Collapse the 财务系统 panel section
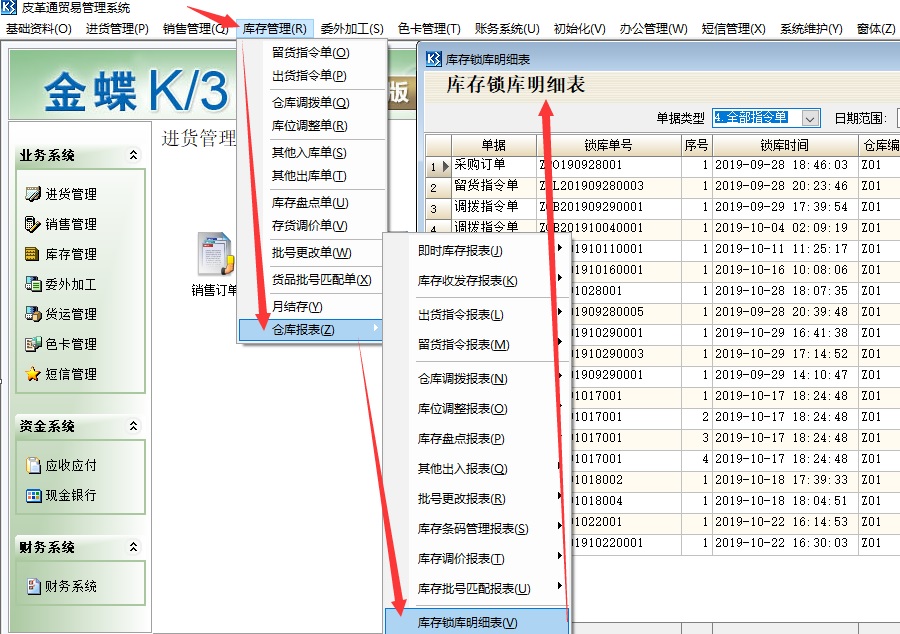This screenshot has height=634, width=900. click(133, 547)
